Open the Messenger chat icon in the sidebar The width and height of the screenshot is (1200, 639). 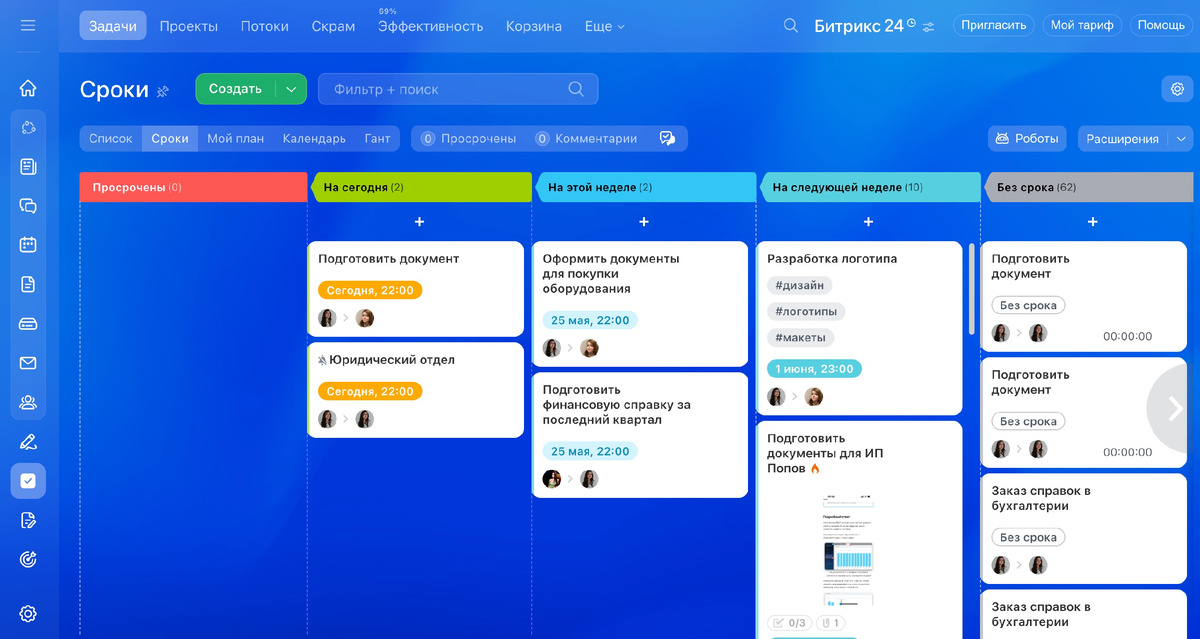pyautogui.click(x=28, y=205)
